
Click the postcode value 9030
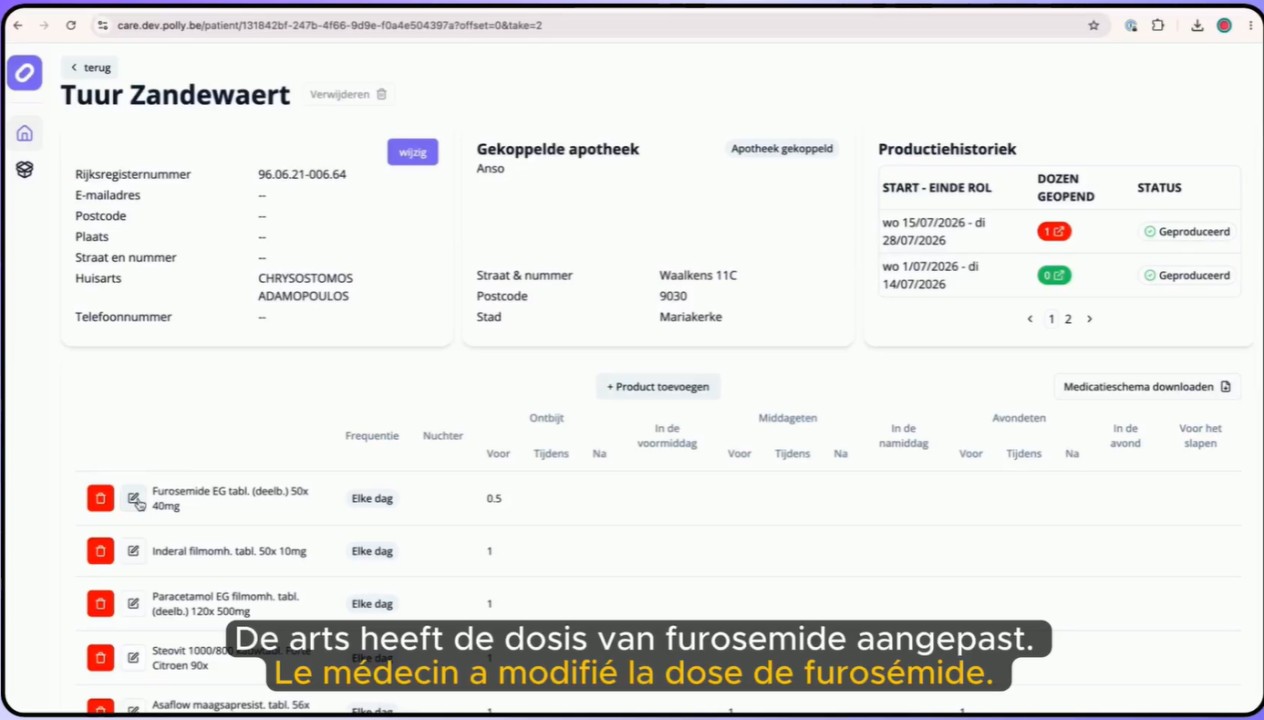(673, 296)
